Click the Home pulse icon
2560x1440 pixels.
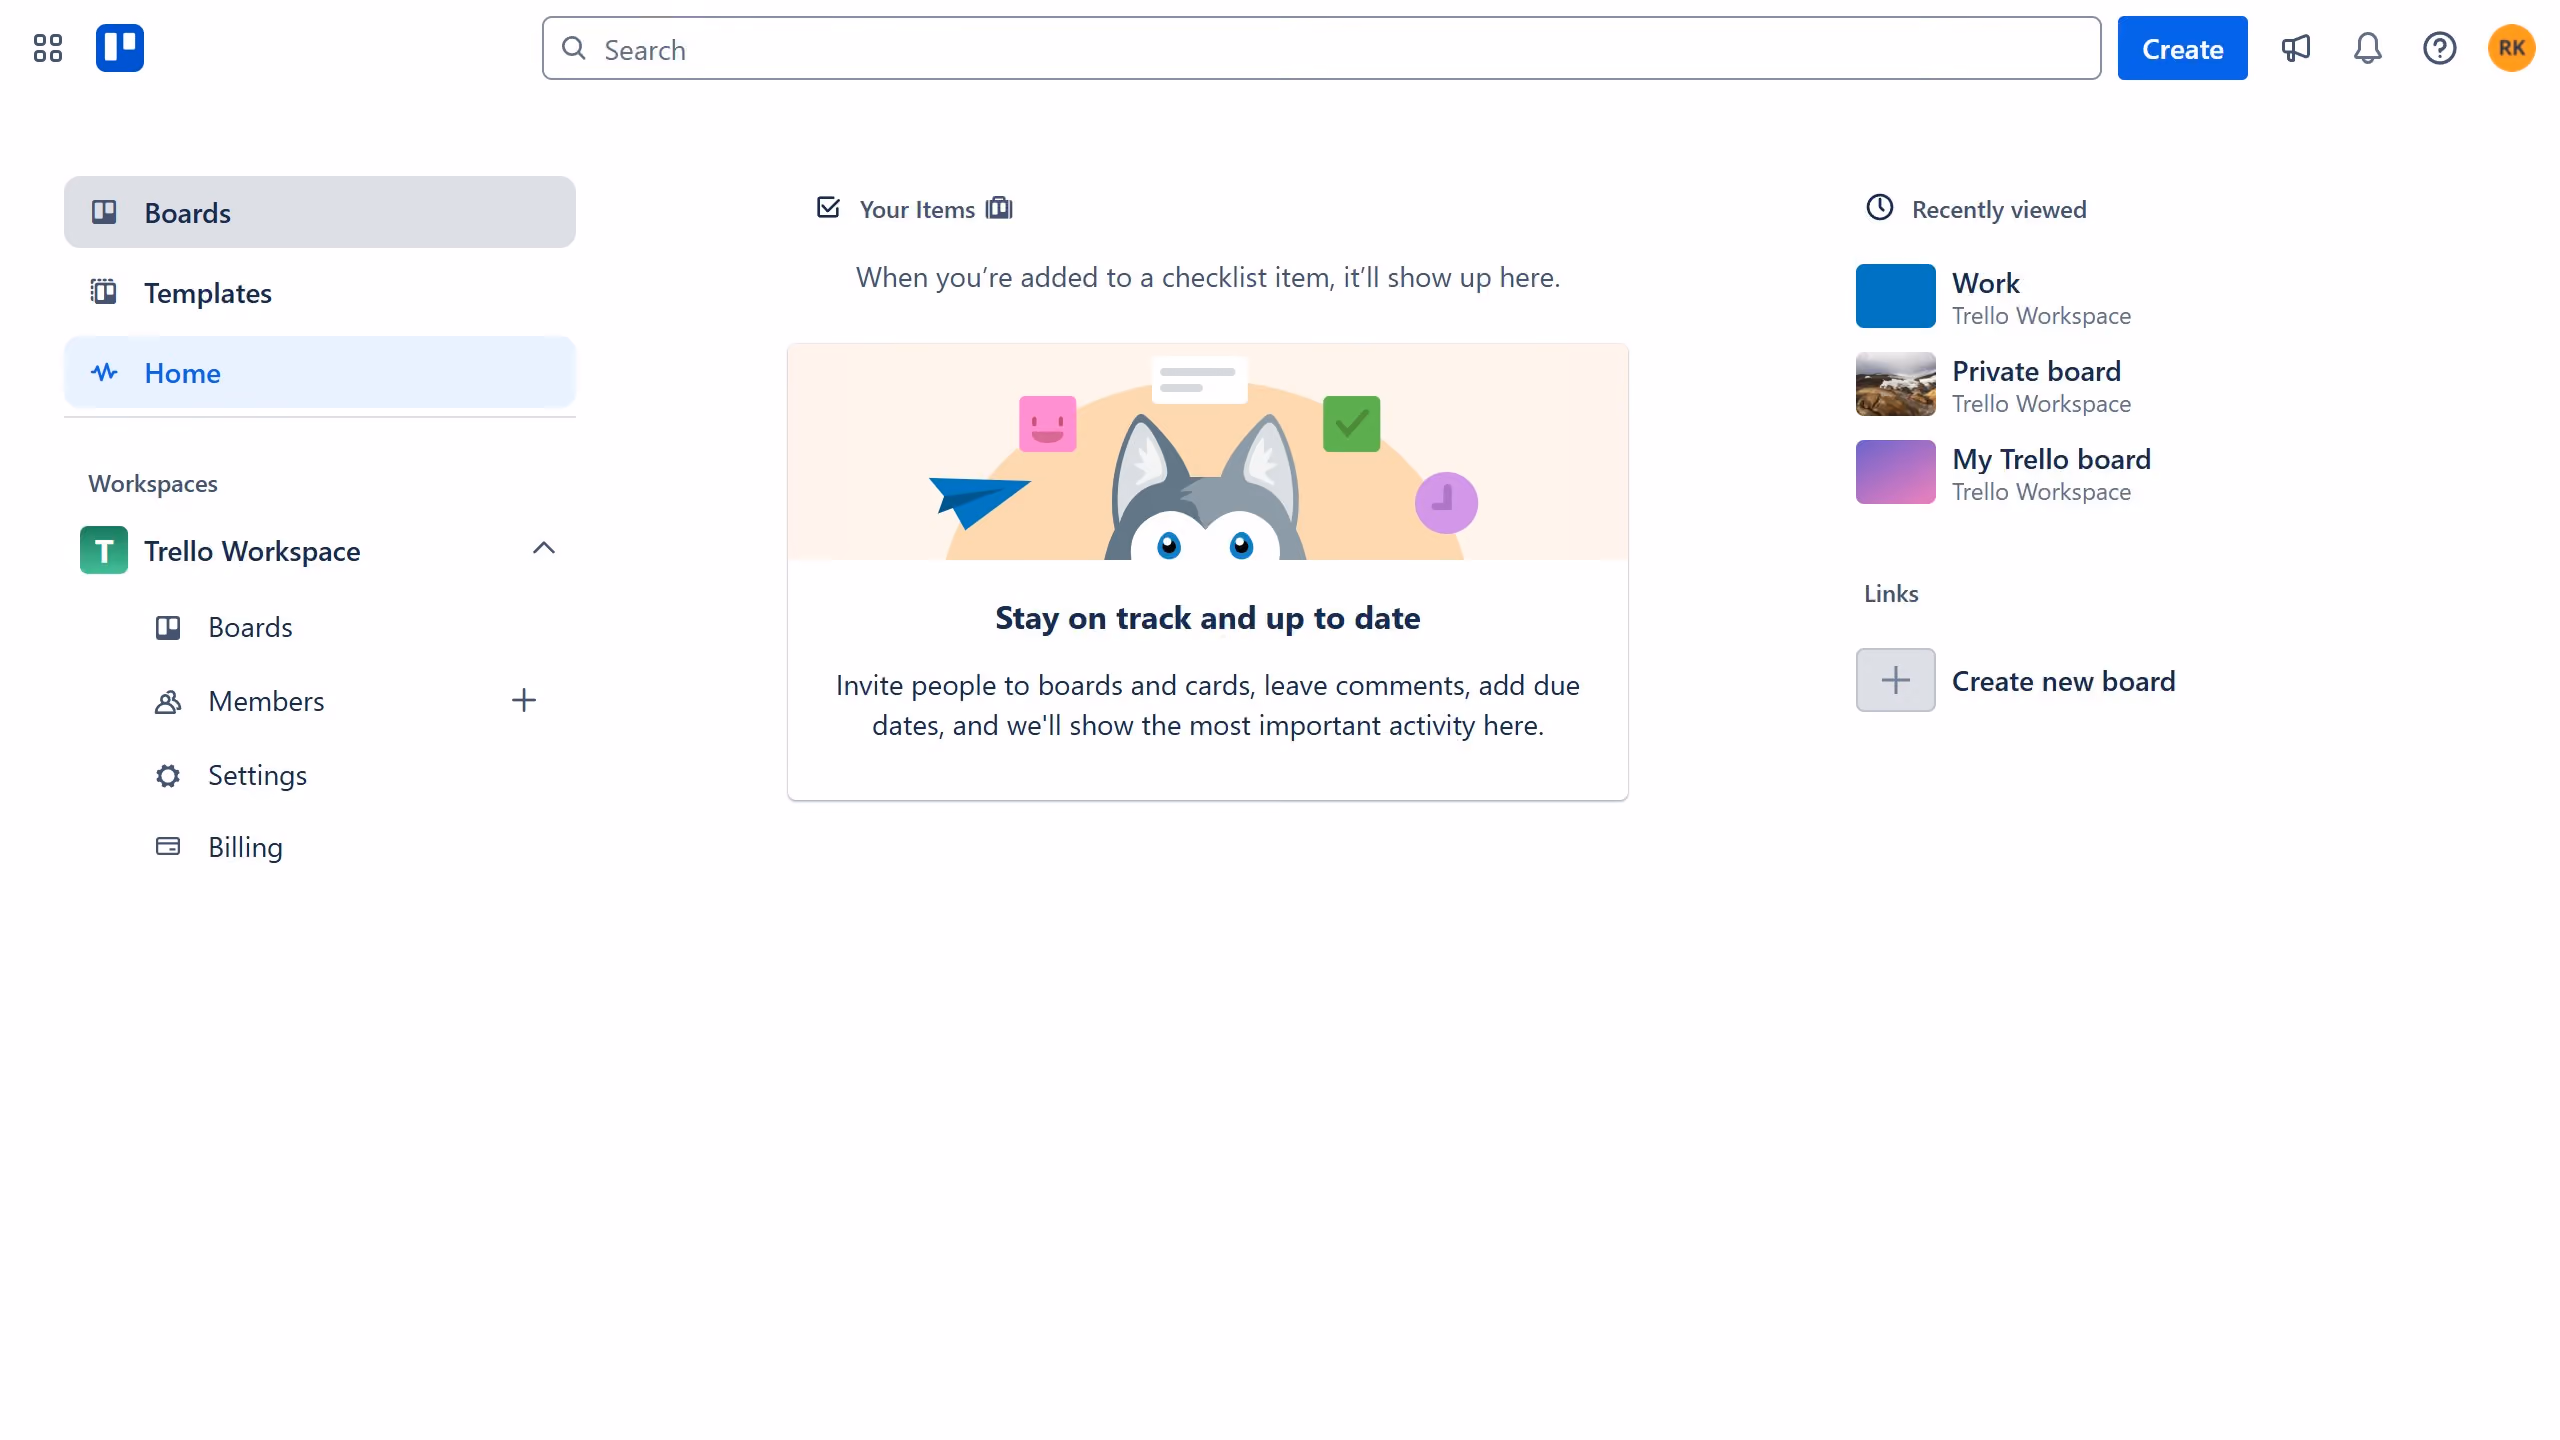(104, 372)
